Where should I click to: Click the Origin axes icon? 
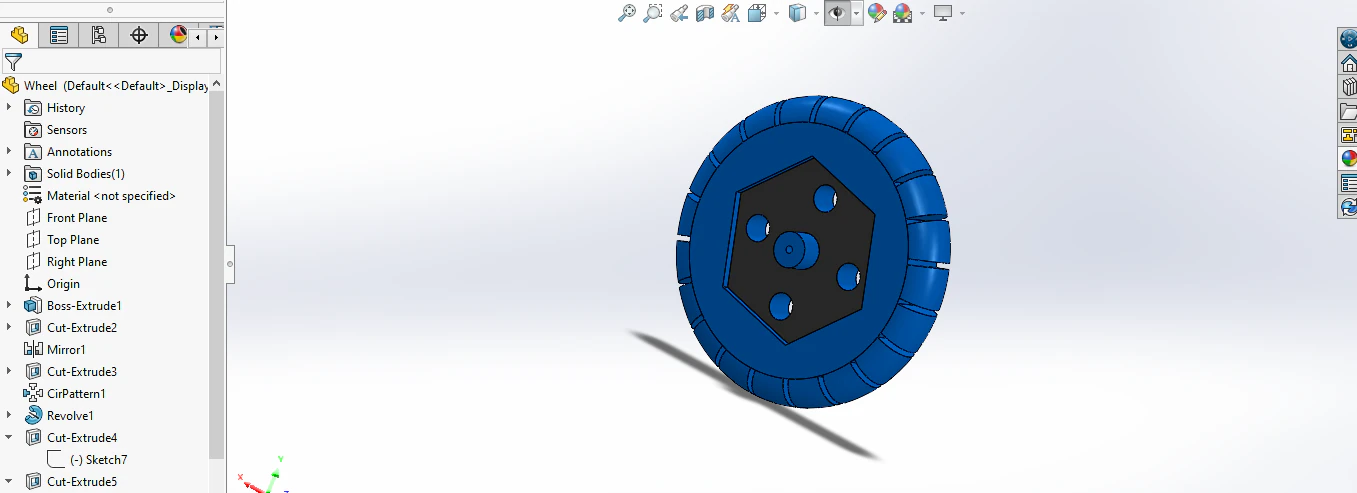coord(32,284)
